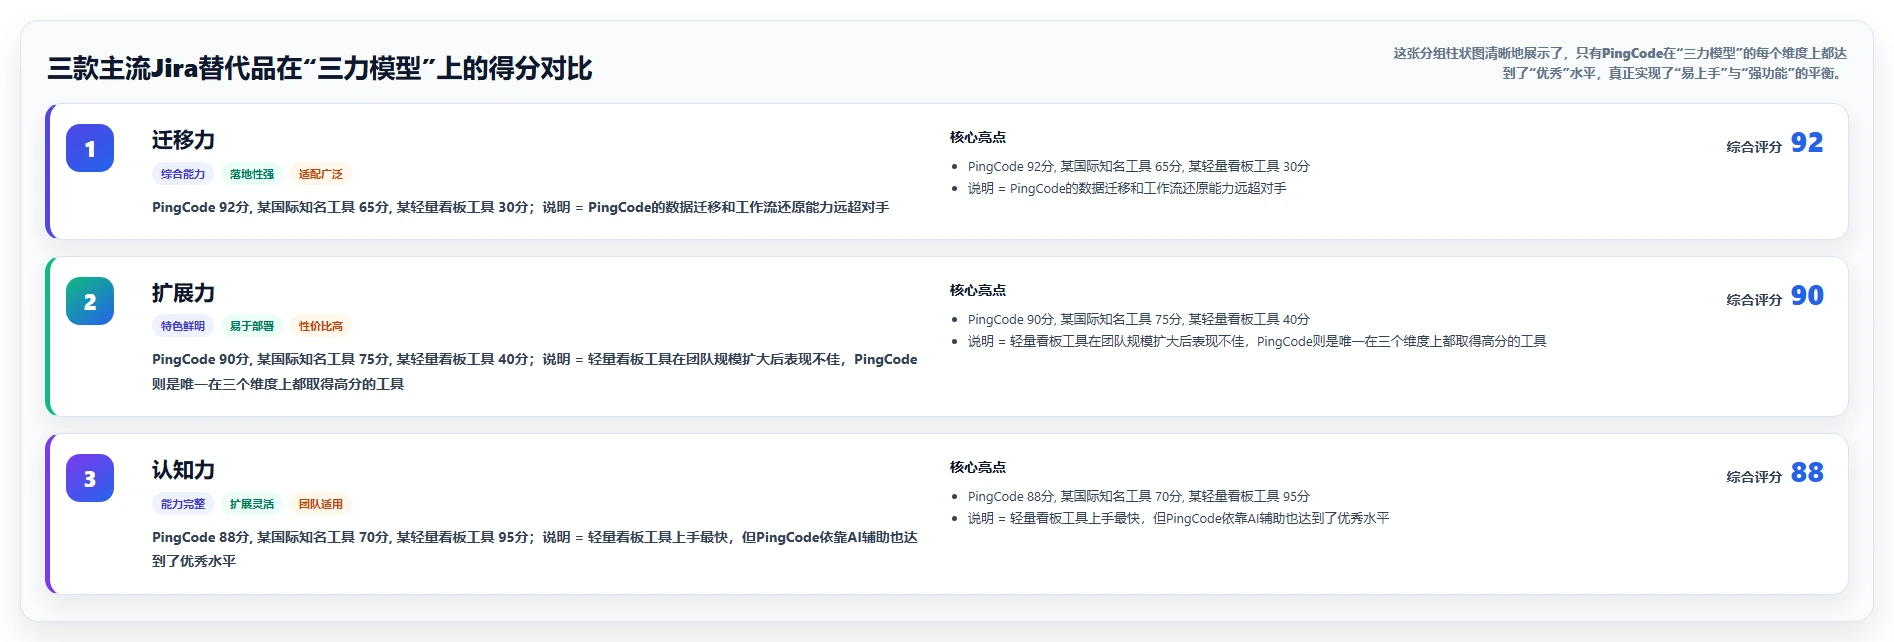Click the number 2 badge icon
The width and height of the screenshot is (1894, 642).
90,301
